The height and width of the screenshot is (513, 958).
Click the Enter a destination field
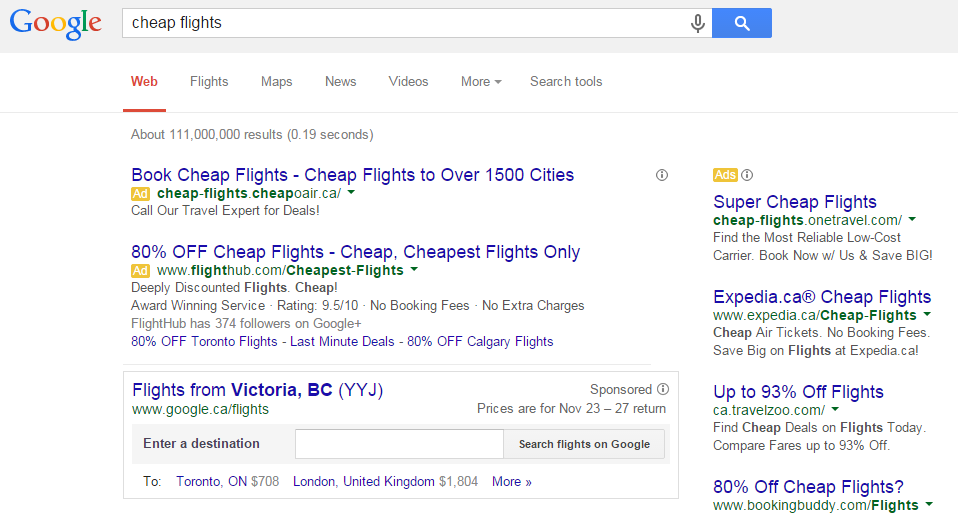tap(399, 444)
